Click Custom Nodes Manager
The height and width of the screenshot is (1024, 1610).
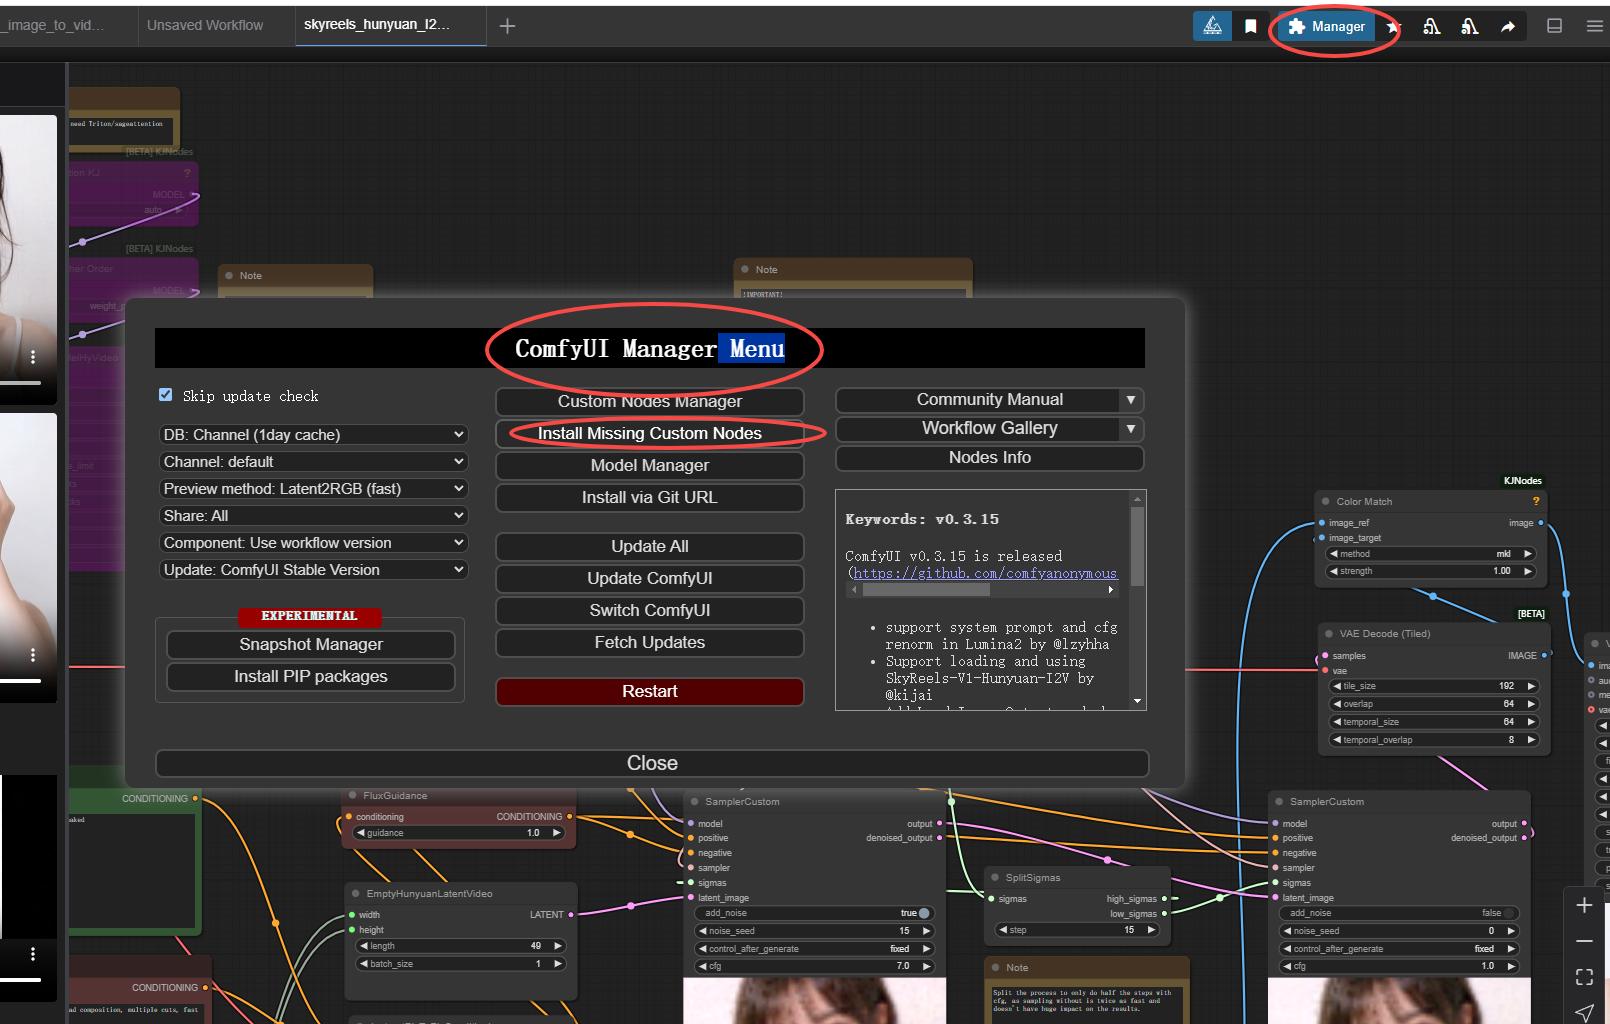[650, 401]
